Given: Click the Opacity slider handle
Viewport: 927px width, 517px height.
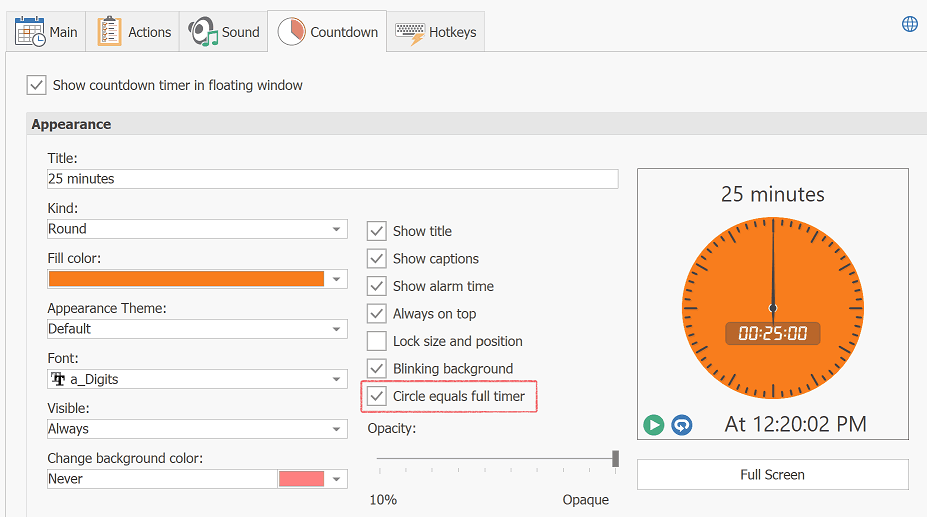Looking at the screenshot, I should pos(615,458).
